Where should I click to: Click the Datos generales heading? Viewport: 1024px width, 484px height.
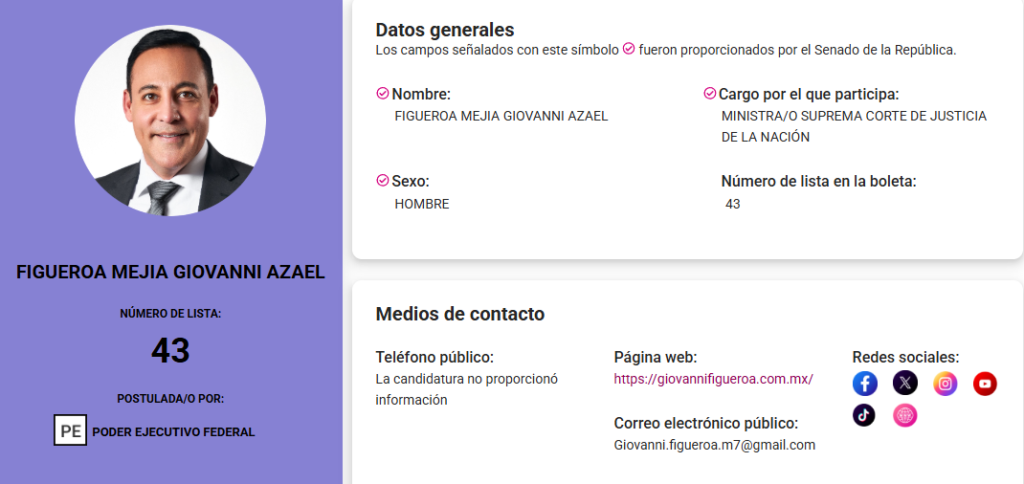[445, 30]
